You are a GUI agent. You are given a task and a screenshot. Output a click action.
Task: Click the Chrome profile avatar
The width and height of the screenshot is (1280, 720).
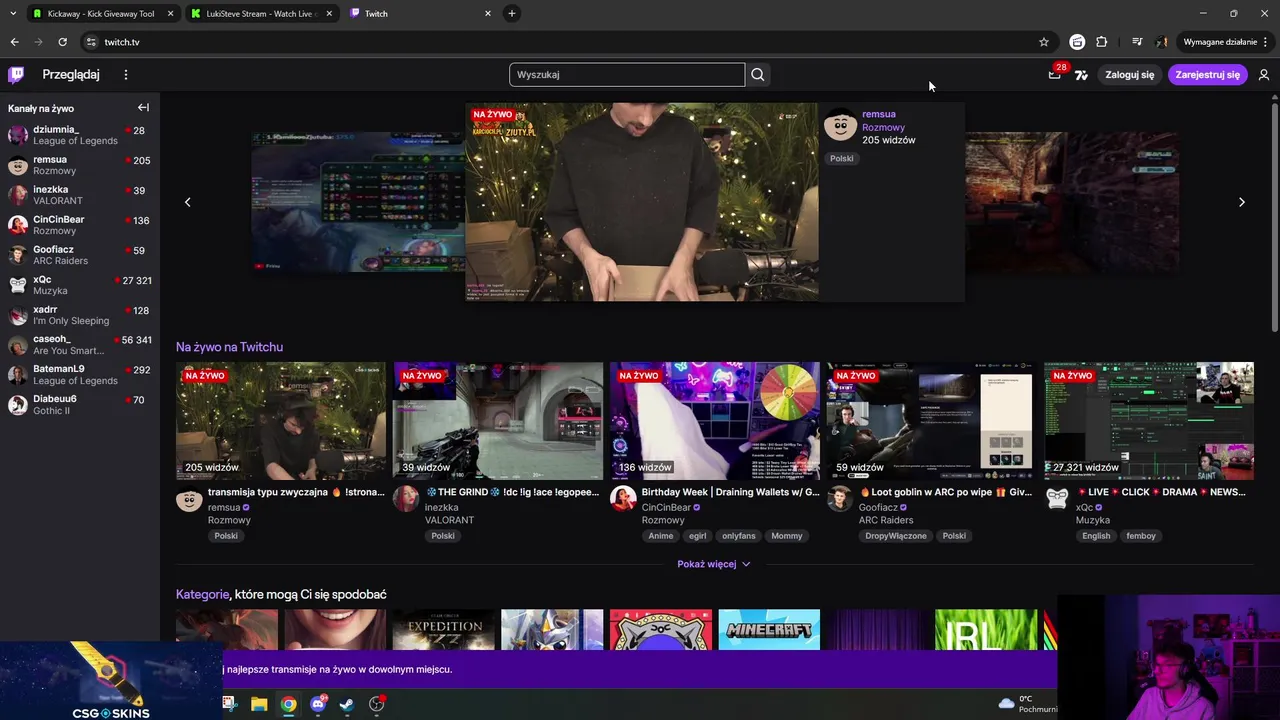1162,42
